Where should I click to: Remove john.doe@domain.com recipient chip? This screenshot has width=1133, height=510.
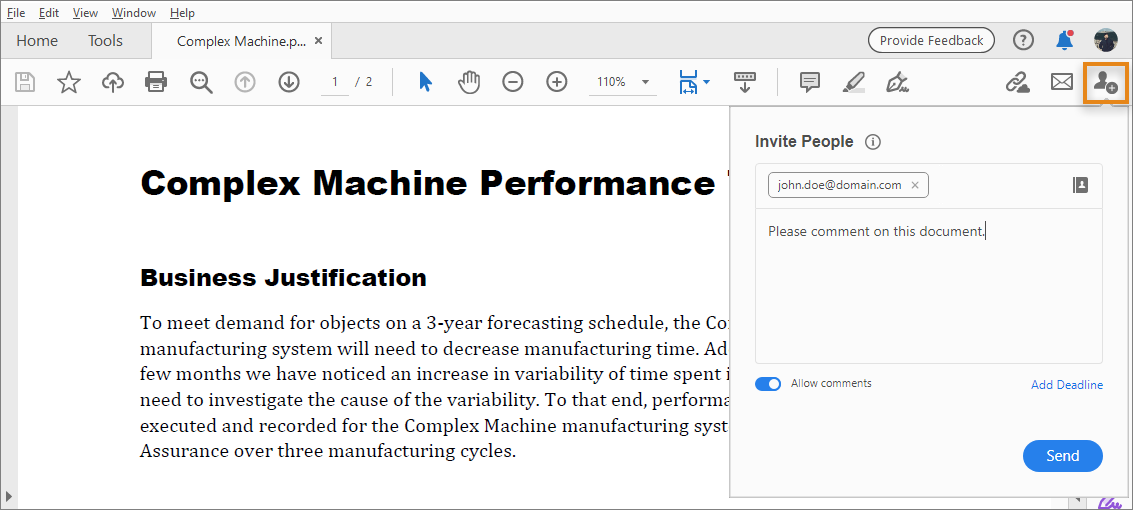(x=915, y=185)
